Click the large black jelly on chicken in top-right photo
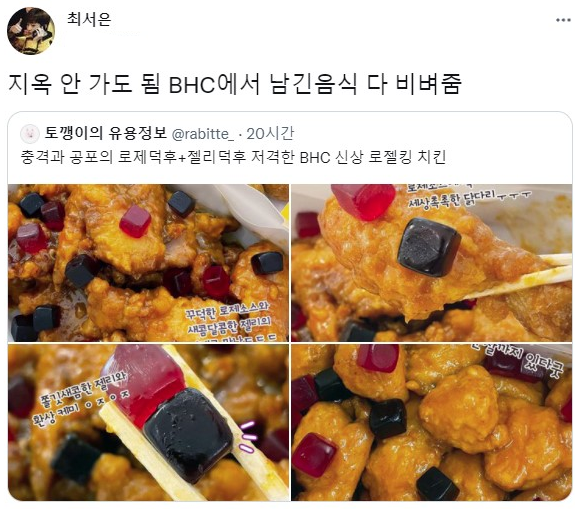Viewport: 575px width, 509px height. [x=428, y=247]
